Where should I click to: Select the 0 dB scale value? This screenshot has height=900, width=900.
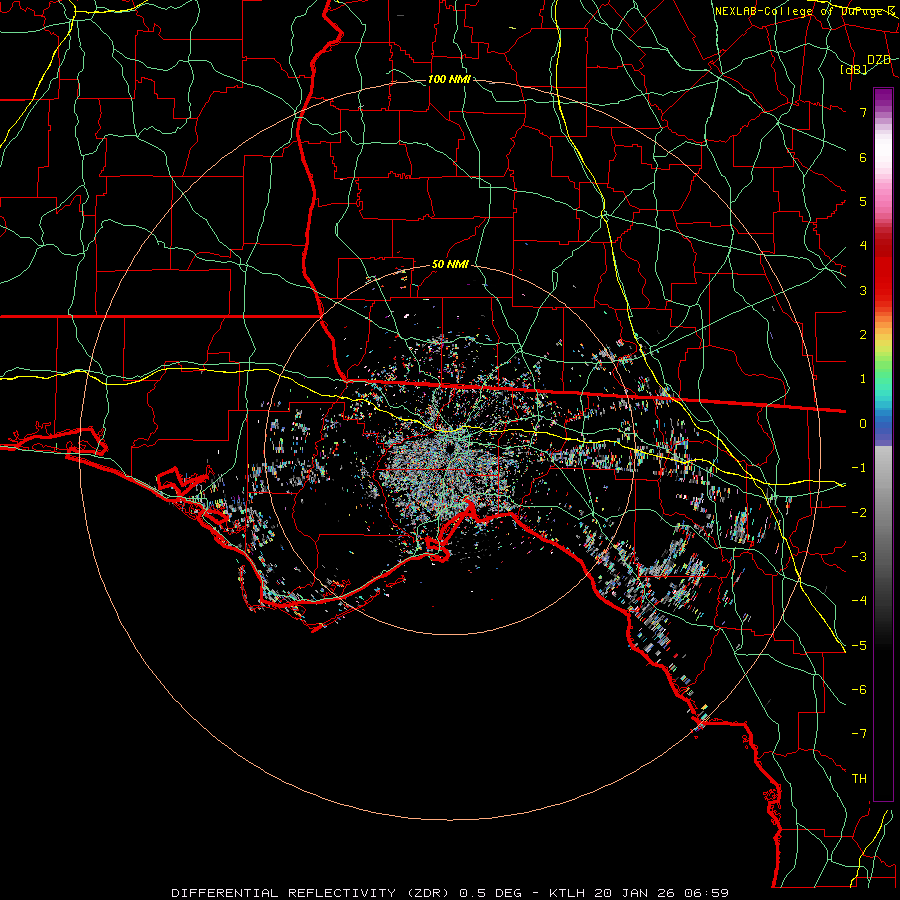pos(863,424)
